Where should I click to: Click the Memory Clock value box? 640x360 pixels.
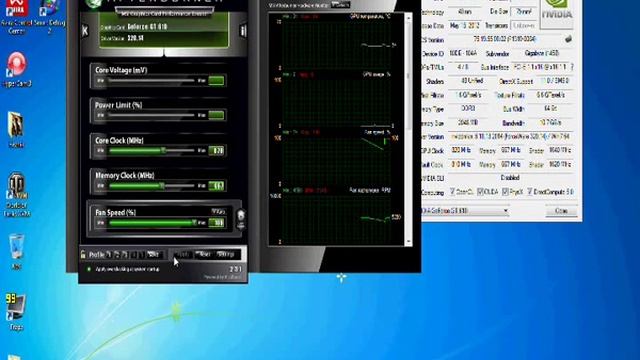216,186
